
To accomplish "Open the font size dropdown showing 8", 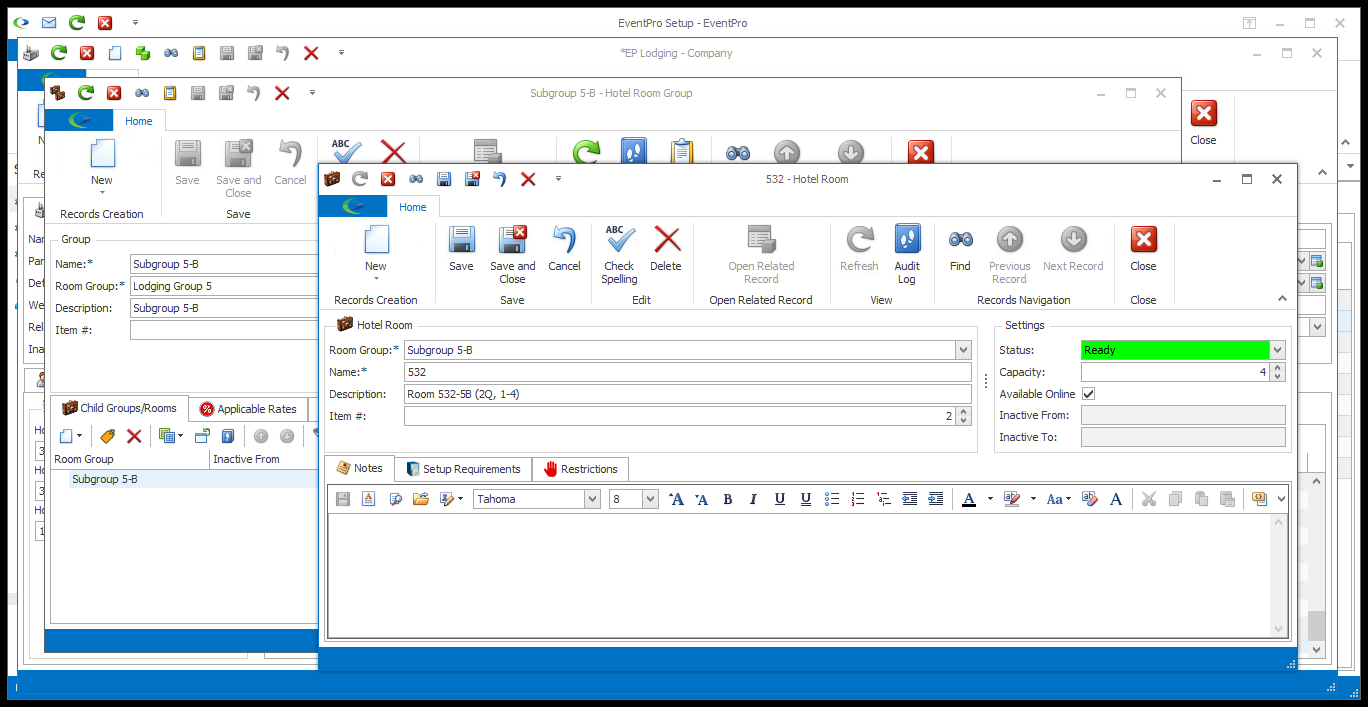I will (650, 499).
